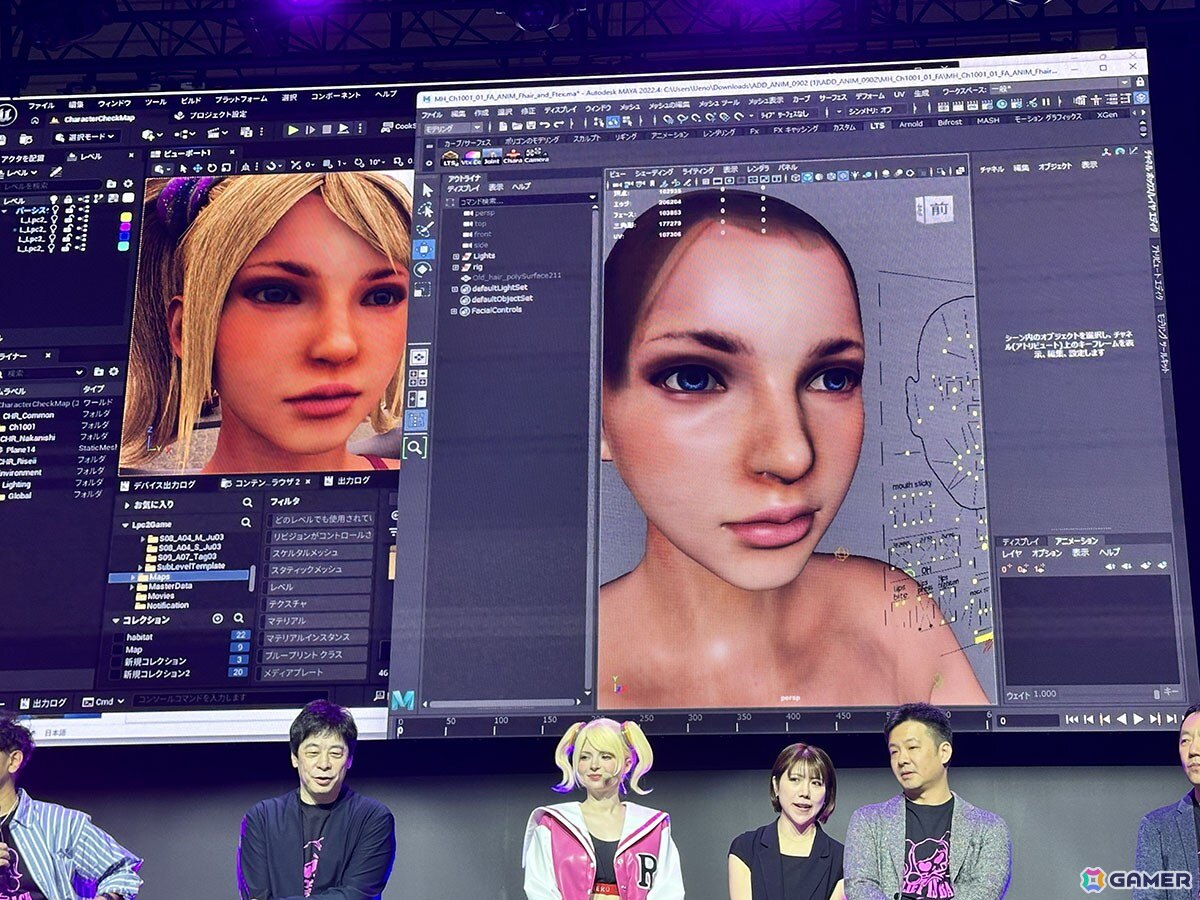The height and width of the screenshot is (900, 1200).
Task: Select Maya's Lasso selection tool
Action: [x=425, y=210]
